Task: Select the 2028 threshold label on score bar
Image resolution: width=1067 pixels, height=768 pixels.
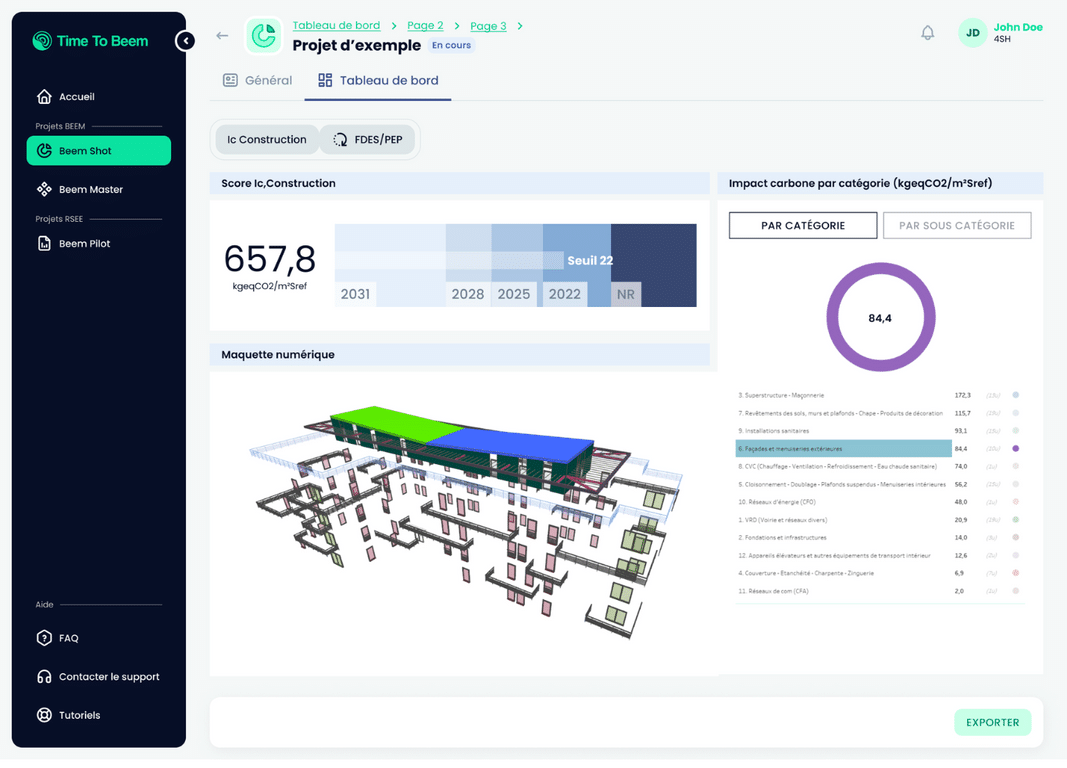Action: pos(468,295)
